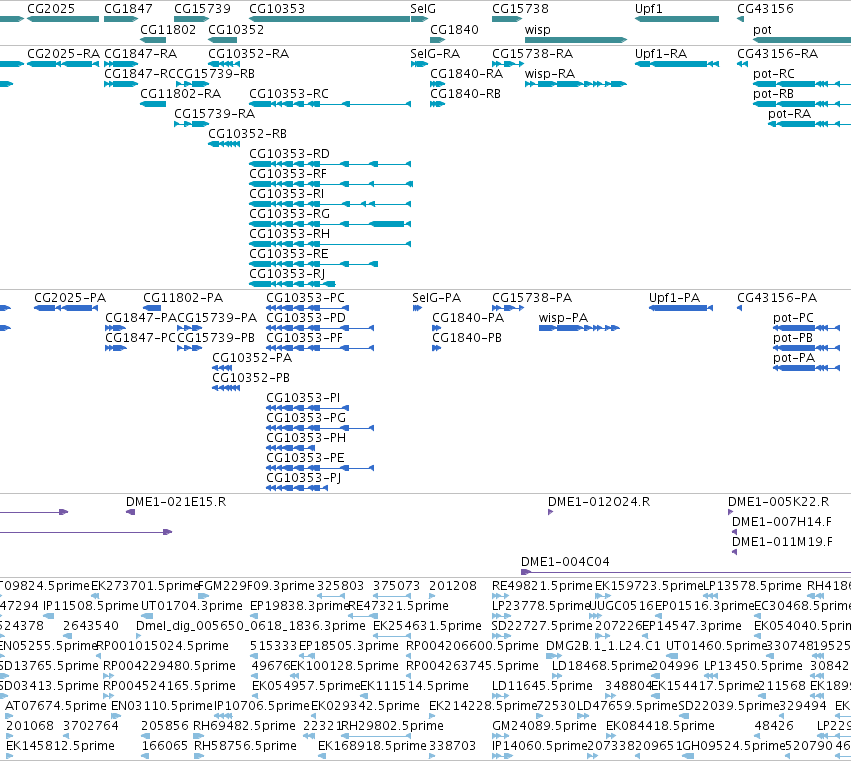This screenshot has height=761, width=851.
Task: Open the CG15738 gene label
Action: [520, 9]
